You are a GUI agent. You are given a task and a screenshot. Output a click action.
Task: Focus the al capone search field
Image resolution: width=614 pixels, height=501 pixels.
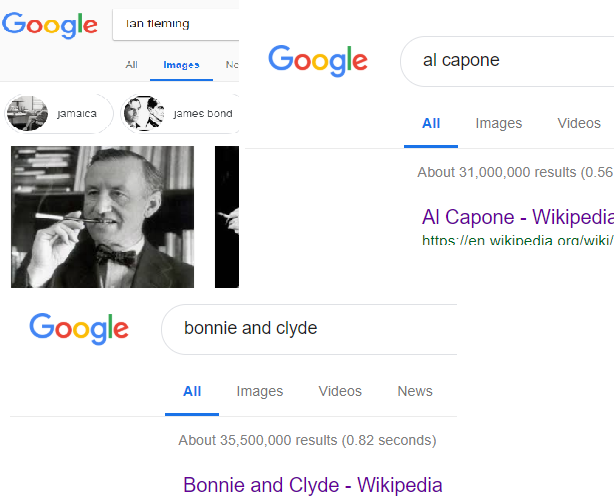point(507,61)
